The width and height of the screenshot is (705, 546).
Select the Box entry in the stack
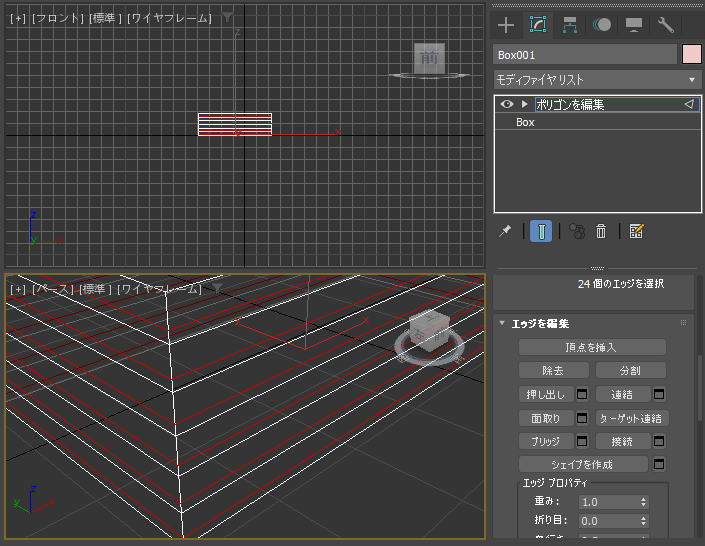pyautogui.click(x=525, y=122)
